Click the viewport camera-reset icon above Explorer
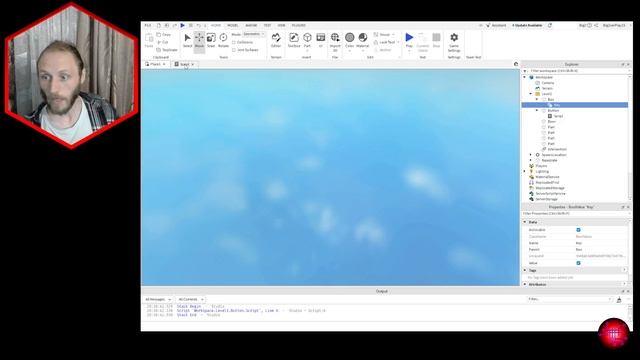640x360 pixels. [516, 64]
